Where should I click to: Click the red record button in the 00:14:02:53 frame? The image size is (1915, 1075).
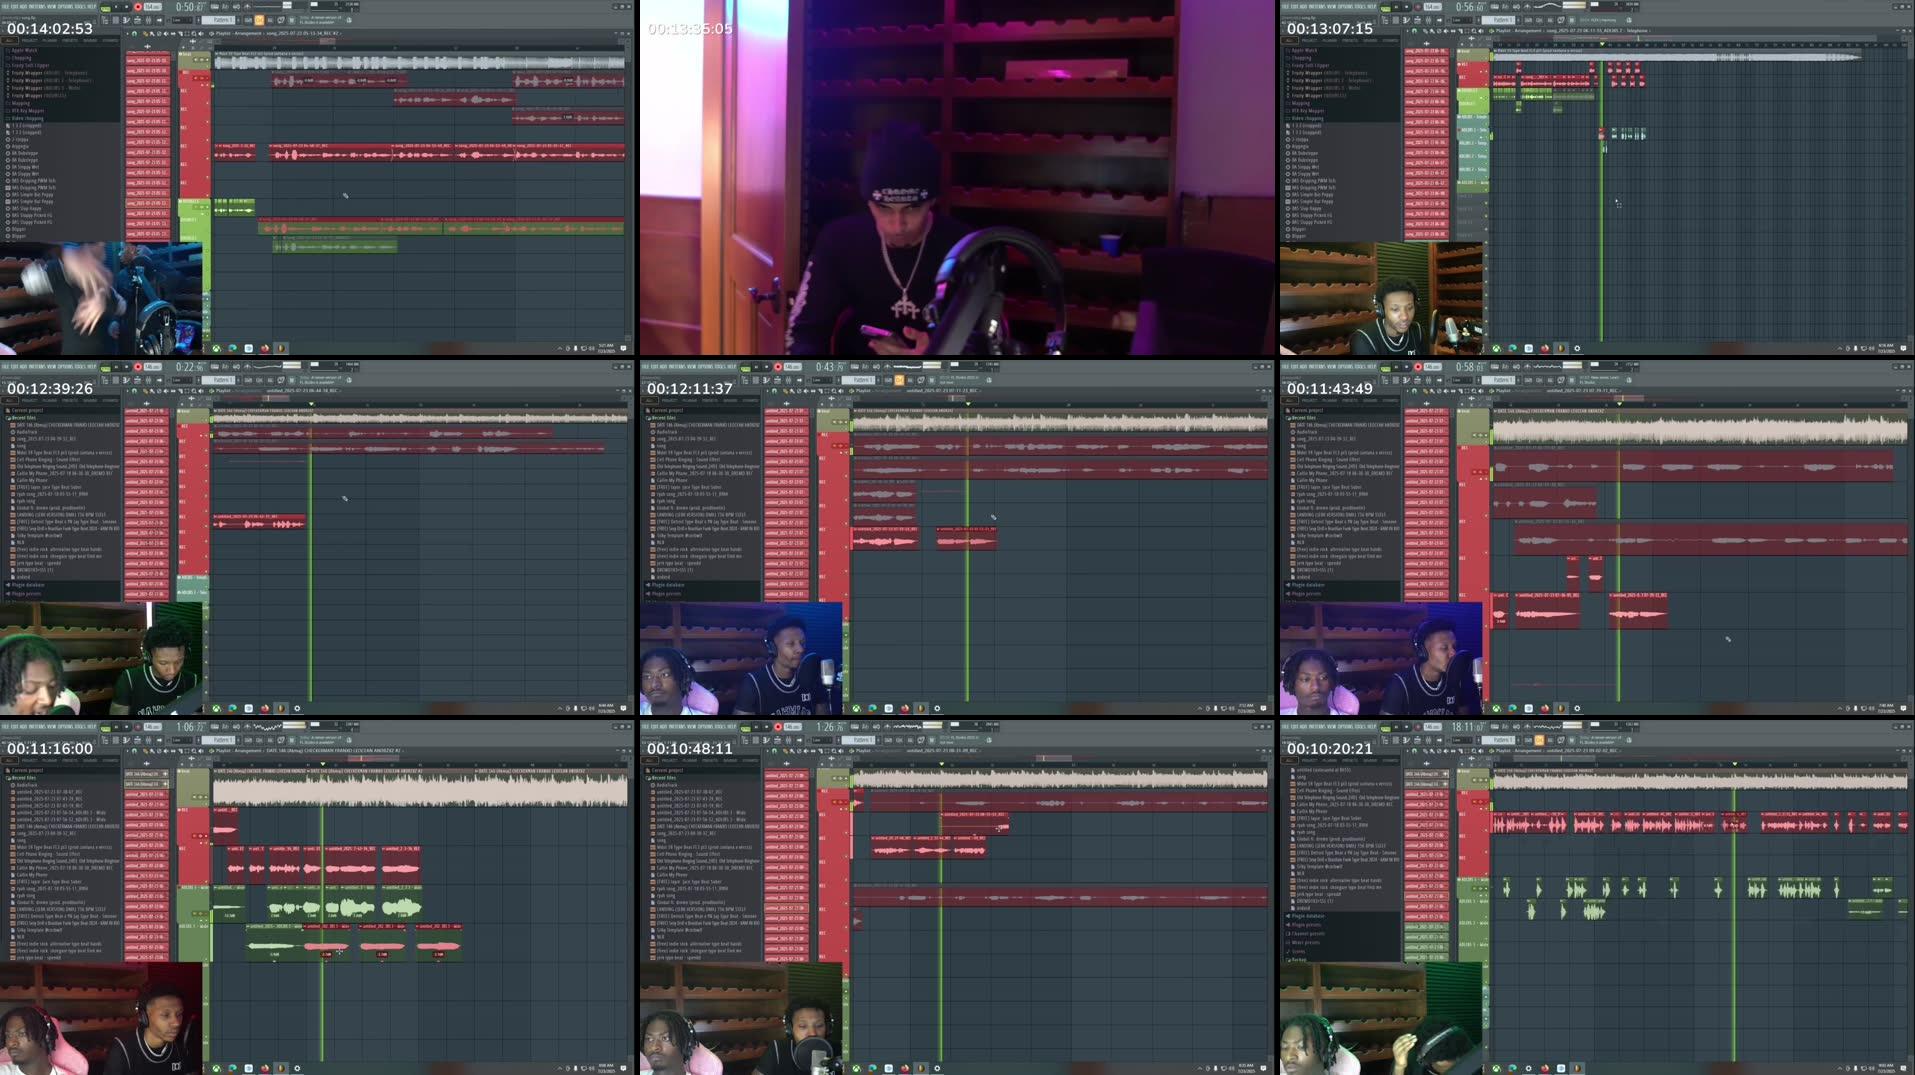click(x=138, y=6)
